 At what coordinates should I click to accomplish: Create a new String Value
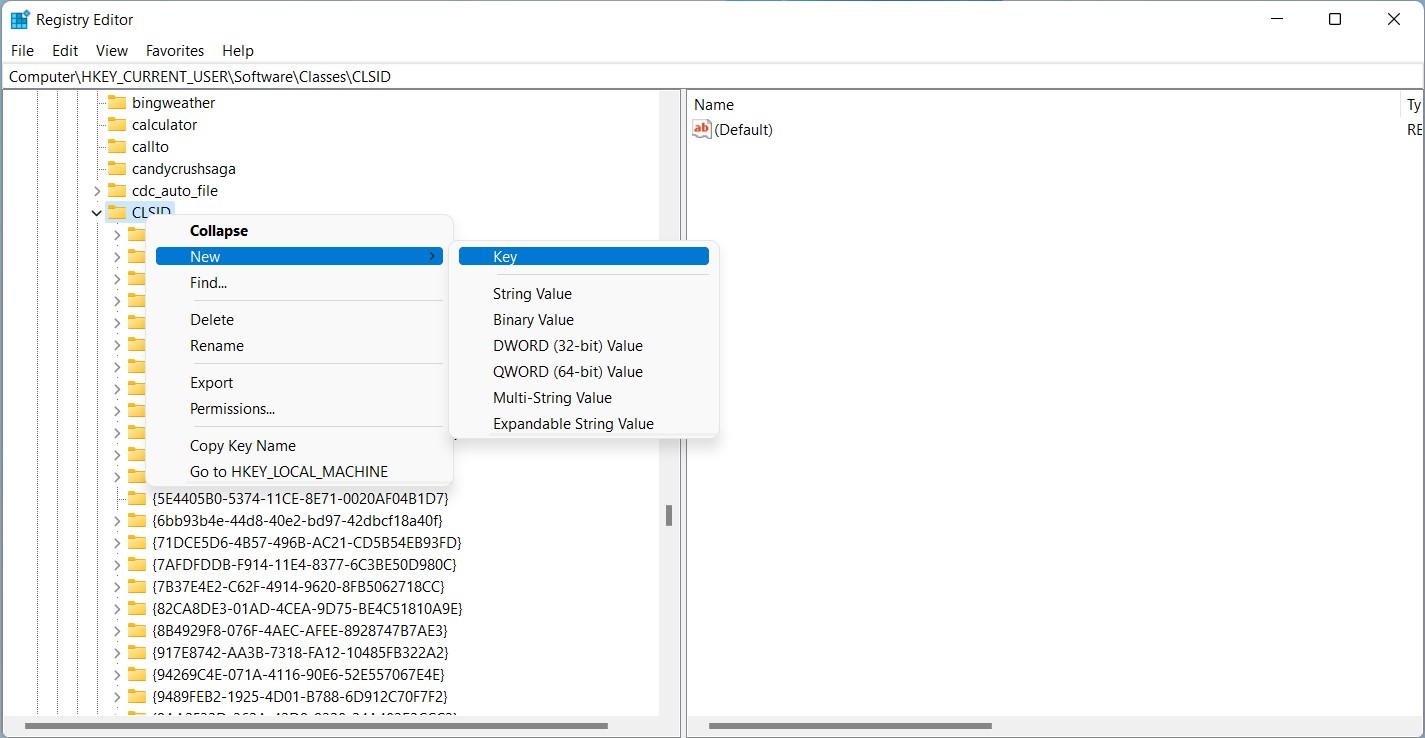(584, 294)
